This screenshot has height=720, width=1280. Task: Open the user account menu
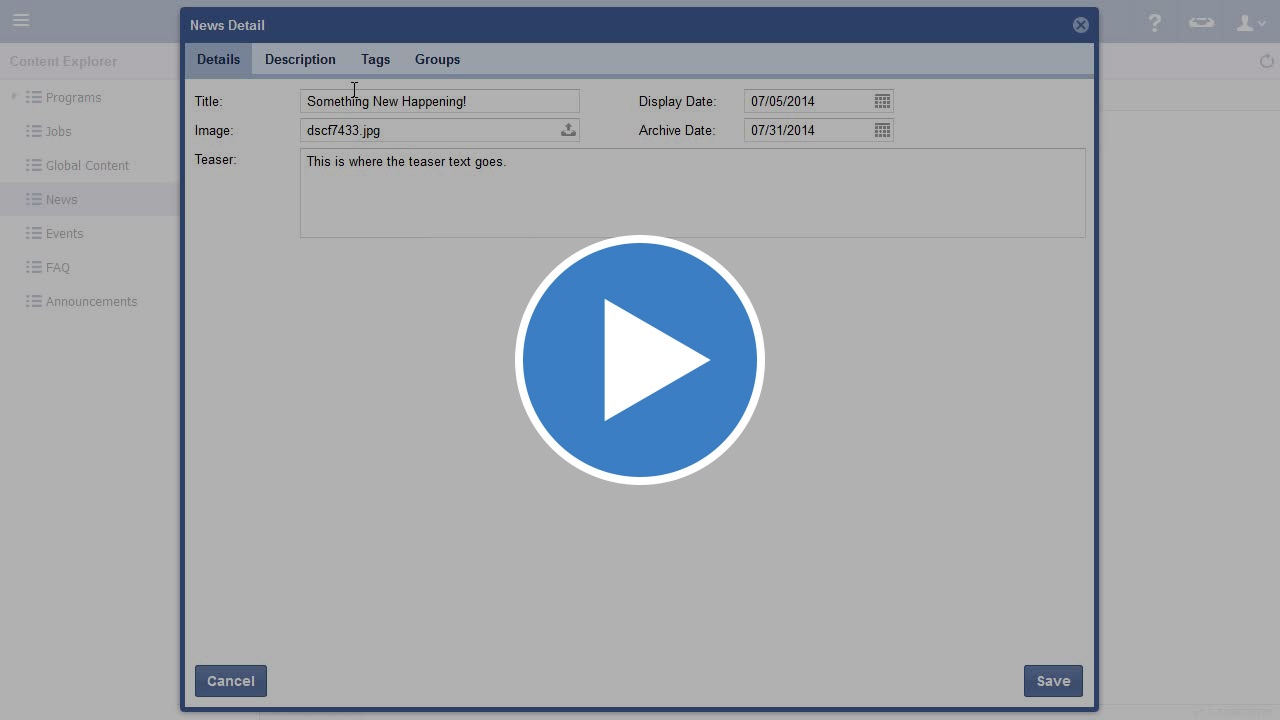pyautogui.click(x=1250, y=22)
